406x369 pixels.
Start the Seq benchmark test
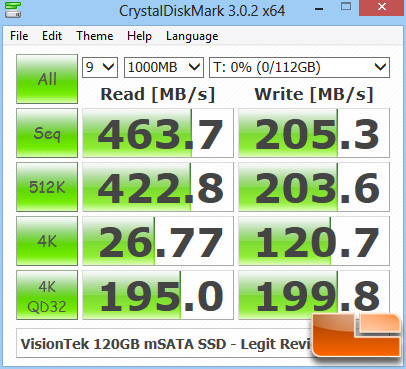47,133
